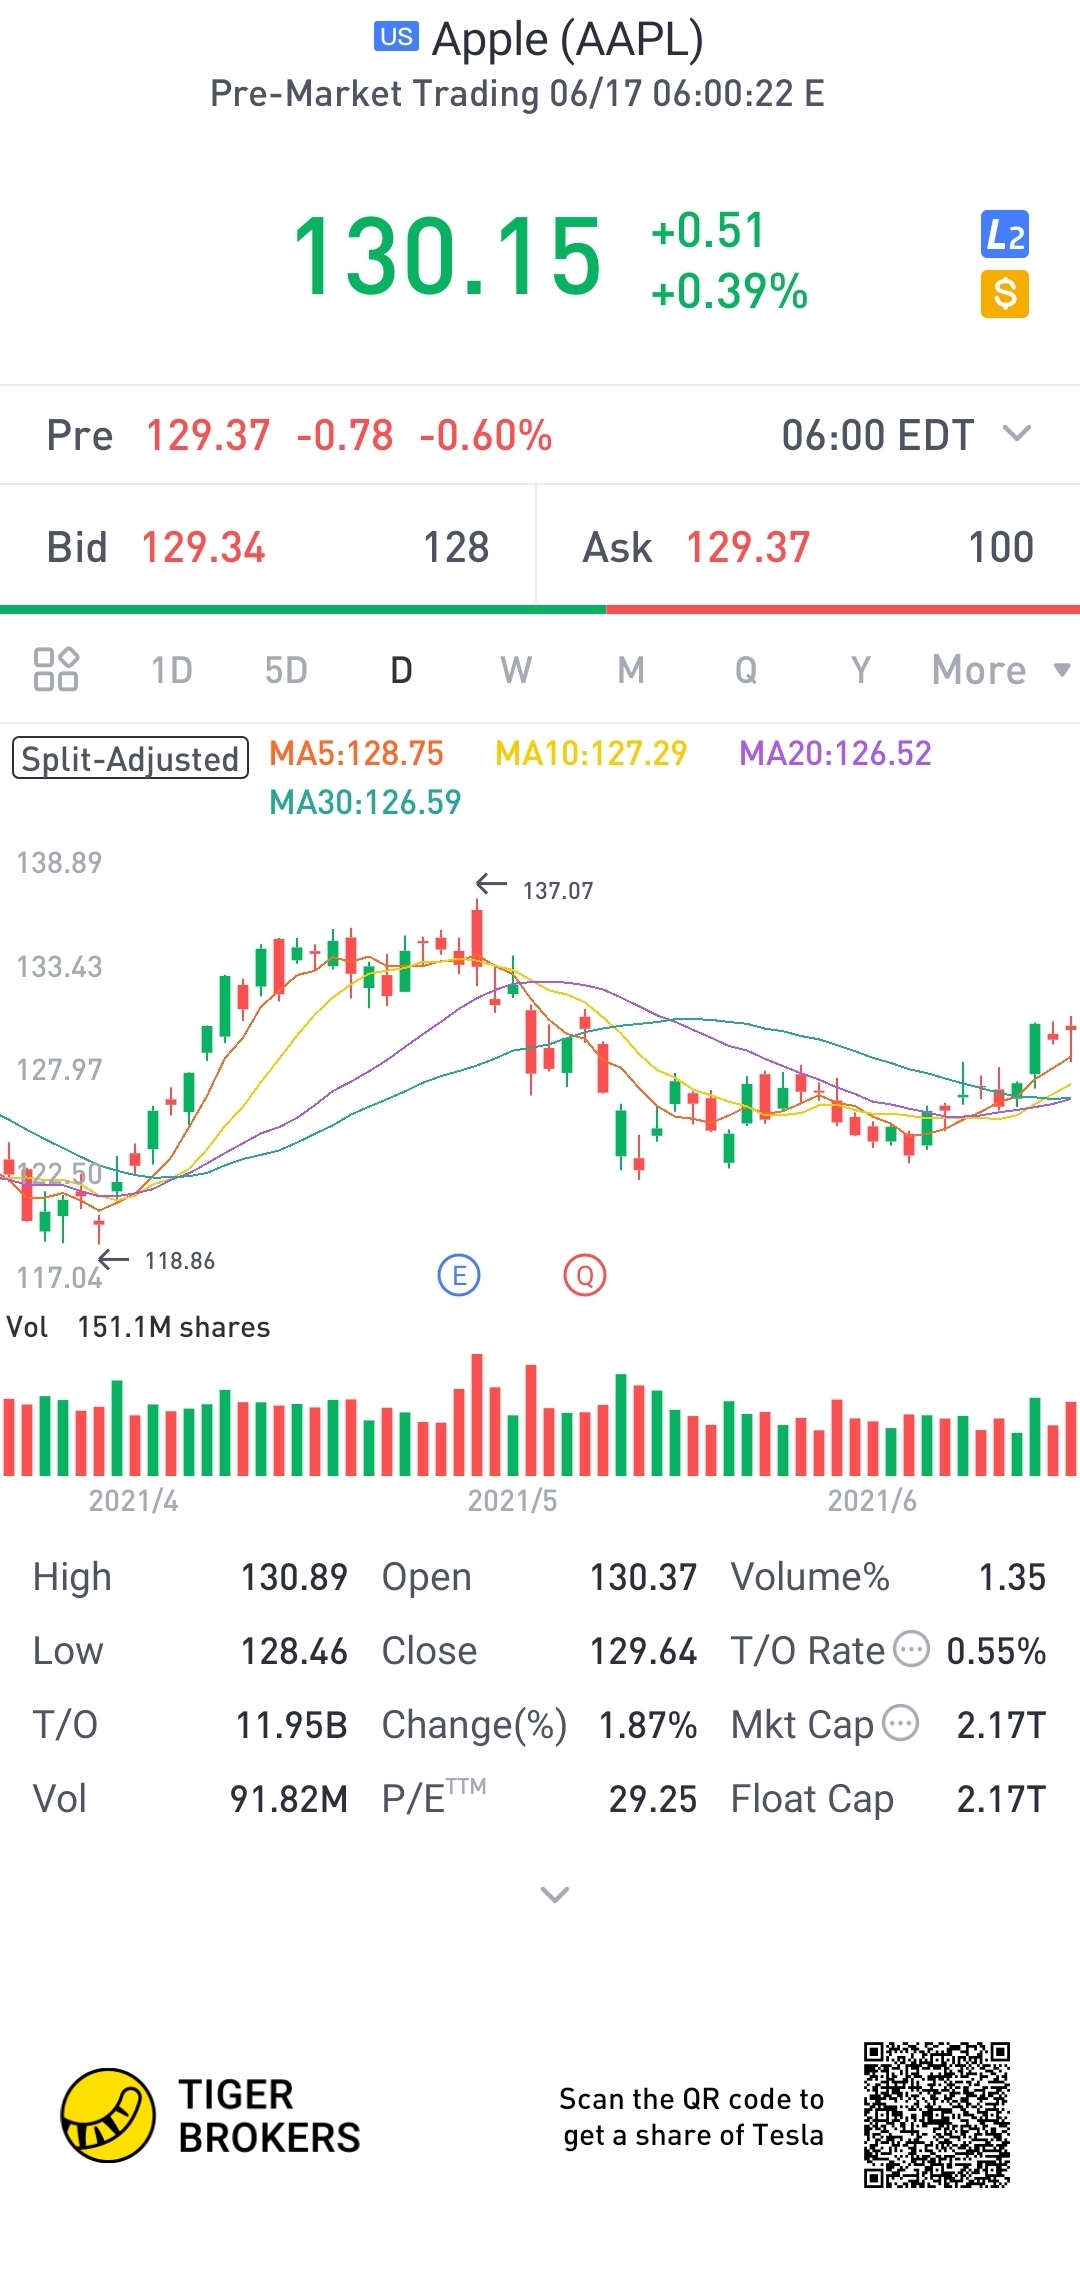Viewport: 1080px width, 2288px height.
Task: Tap the MA20:126.52 indicator label
Action: pyautogui.click(x=835, y=753)
